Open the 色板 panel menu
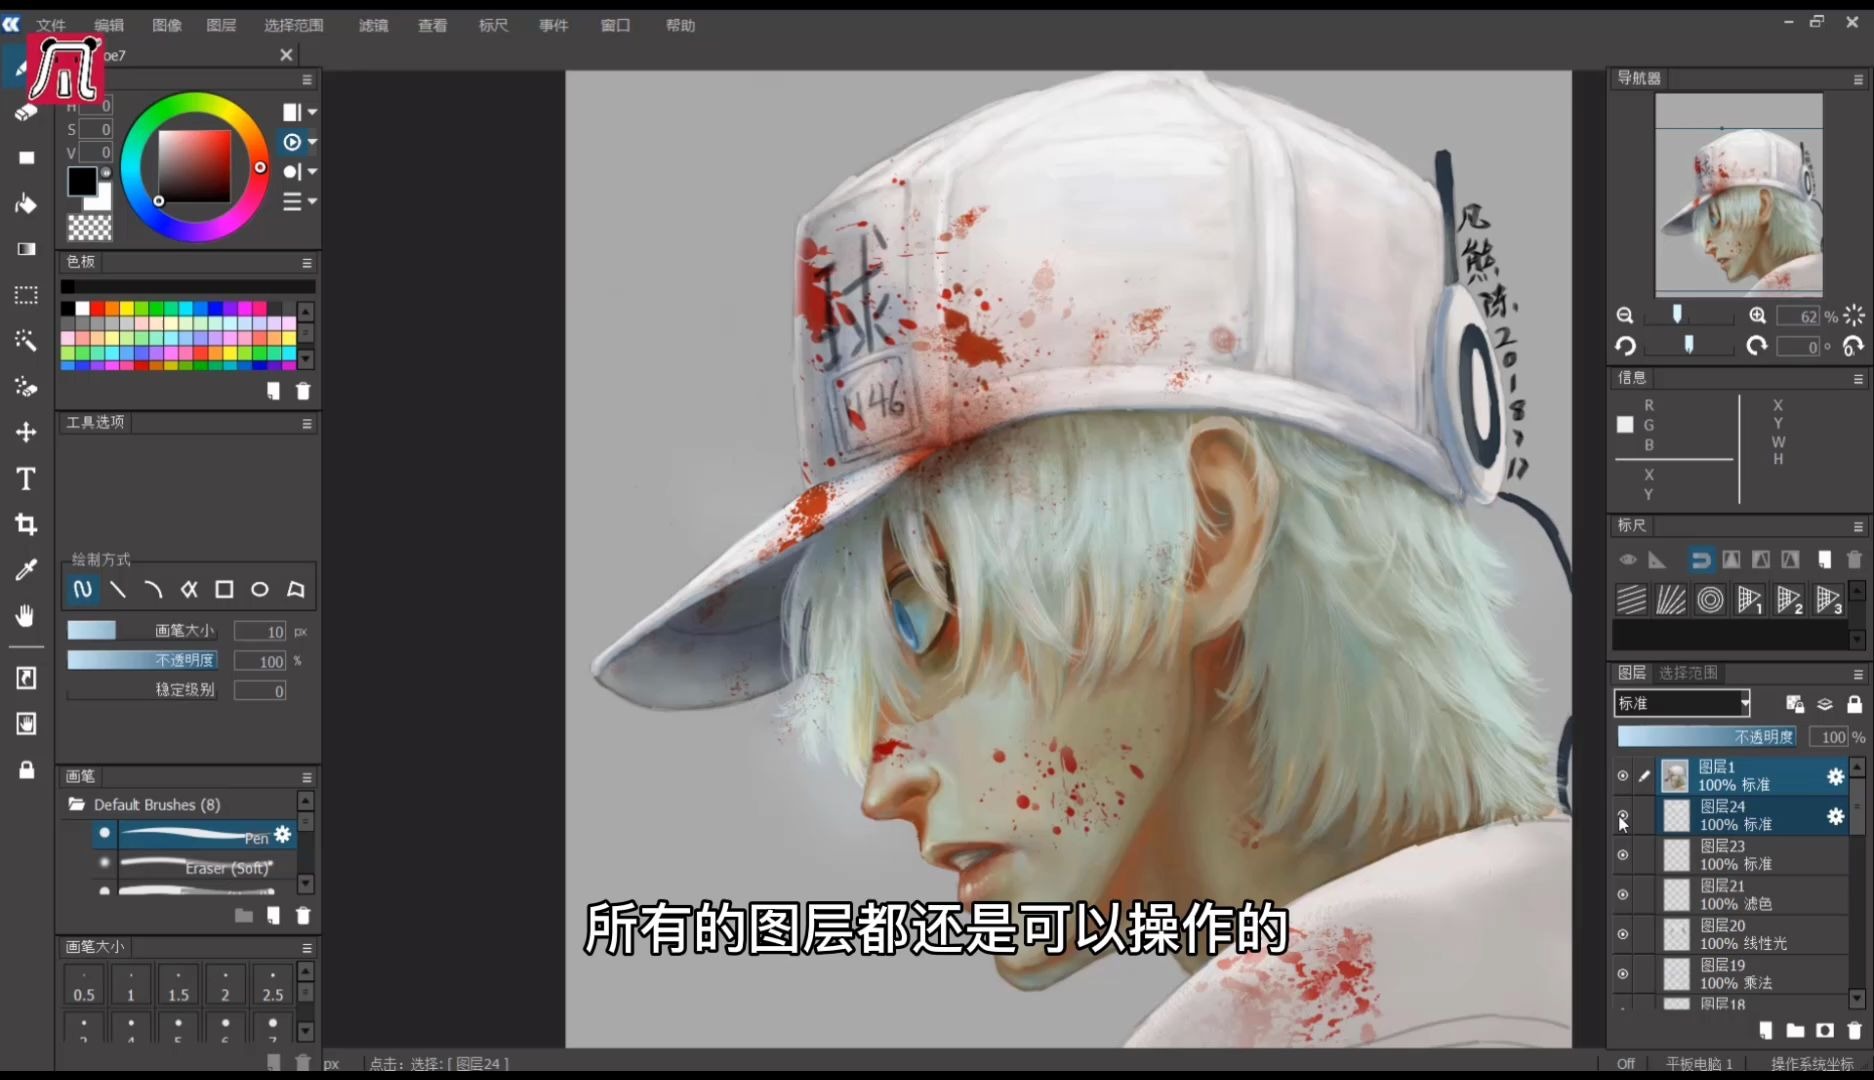 [307, 262]
